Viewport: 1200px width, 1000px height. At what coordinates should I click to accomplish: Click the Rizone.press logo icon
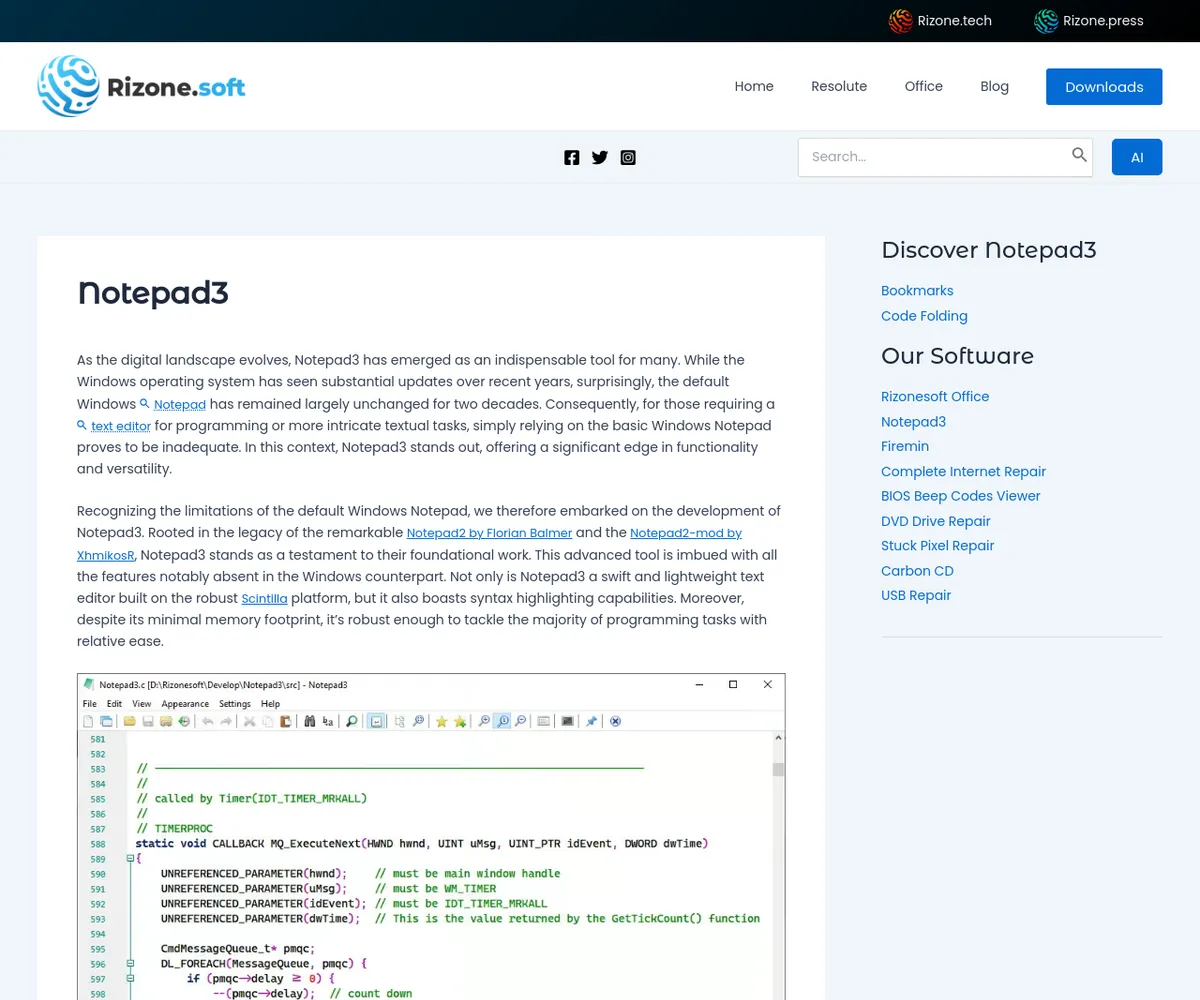click(1046, 21)
